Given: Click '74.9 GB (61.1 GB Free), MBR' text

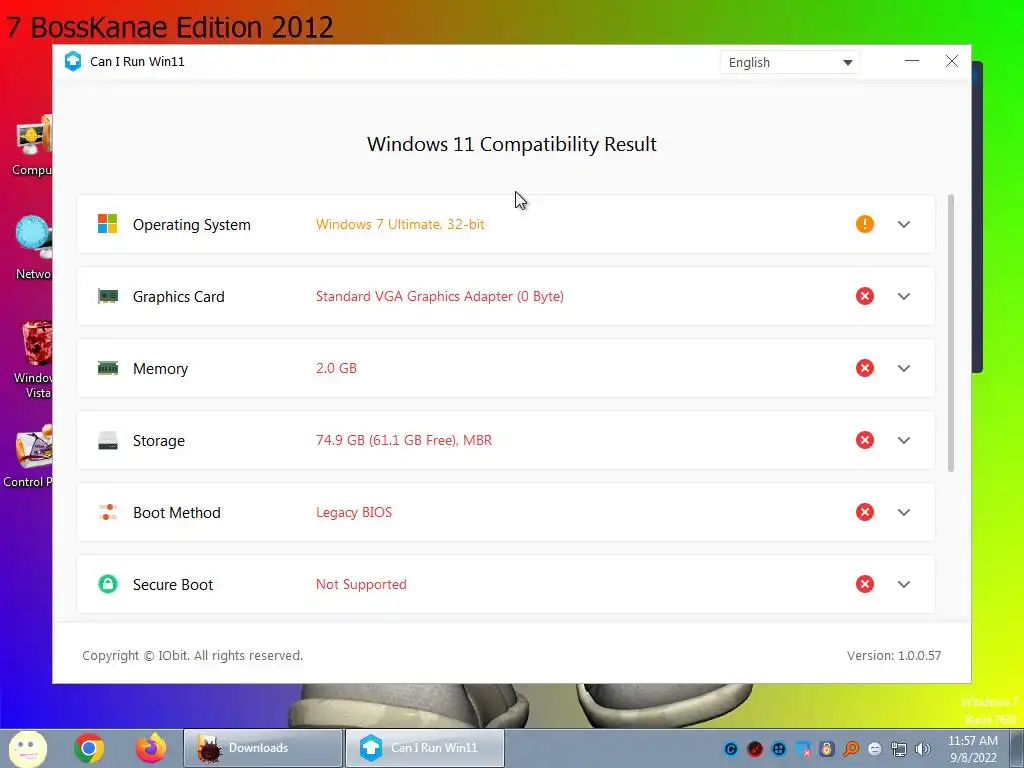Looking at the screenshot, I should [404, 440].
